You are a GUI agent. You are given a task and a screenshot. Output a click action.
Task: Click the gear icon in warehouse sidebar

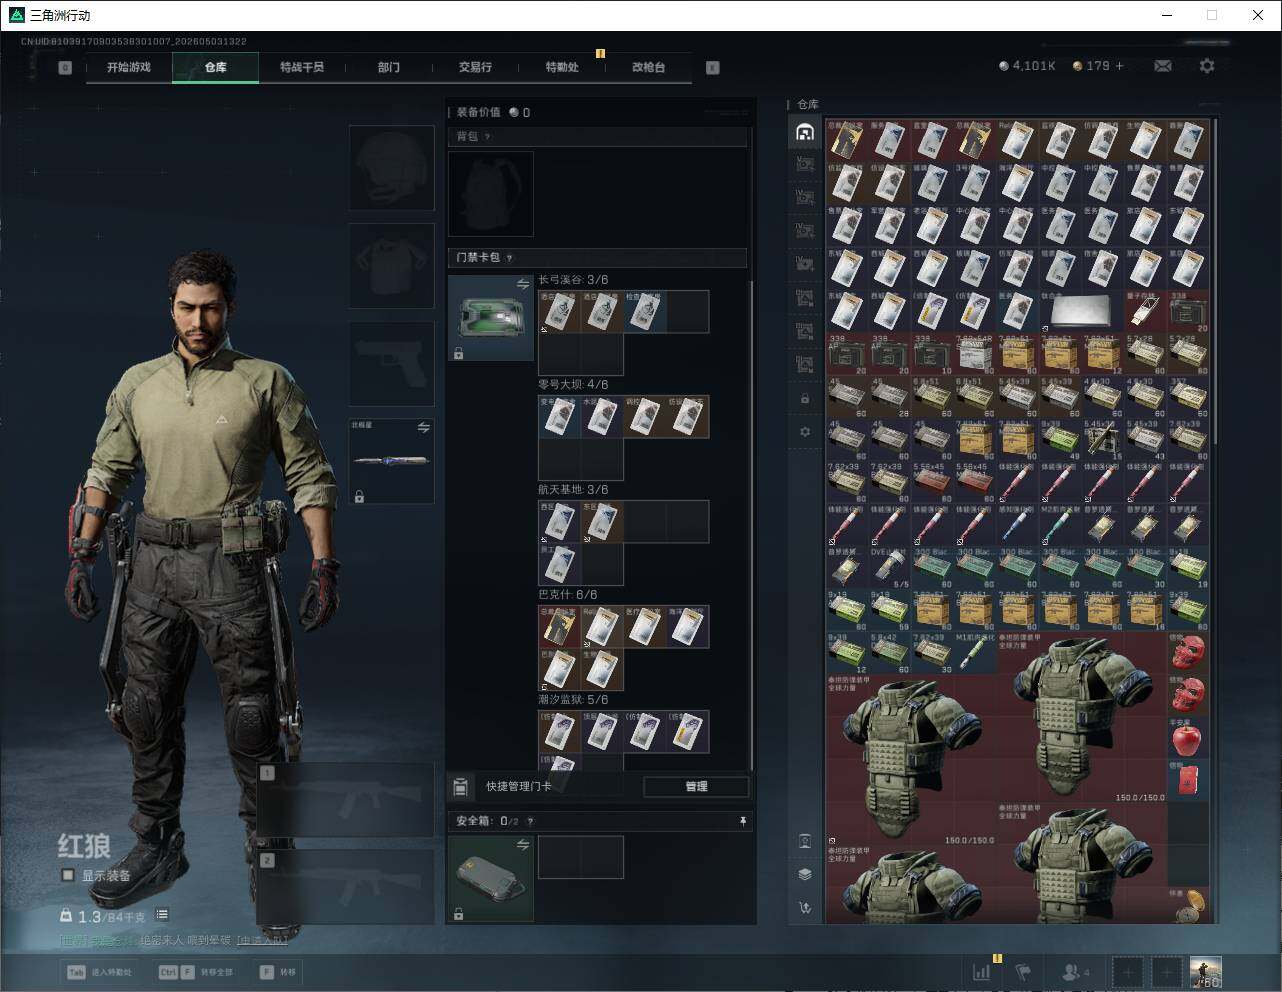[805, 432]
